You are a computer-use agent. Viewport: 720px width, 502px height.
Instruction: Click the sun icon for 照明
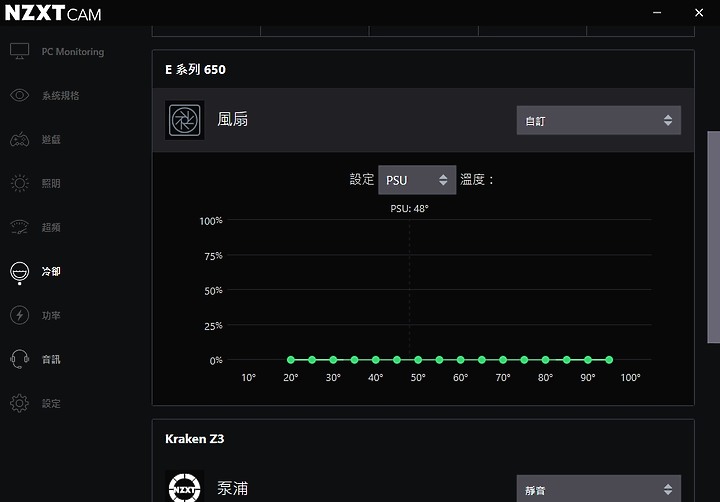tap(19, 183)
